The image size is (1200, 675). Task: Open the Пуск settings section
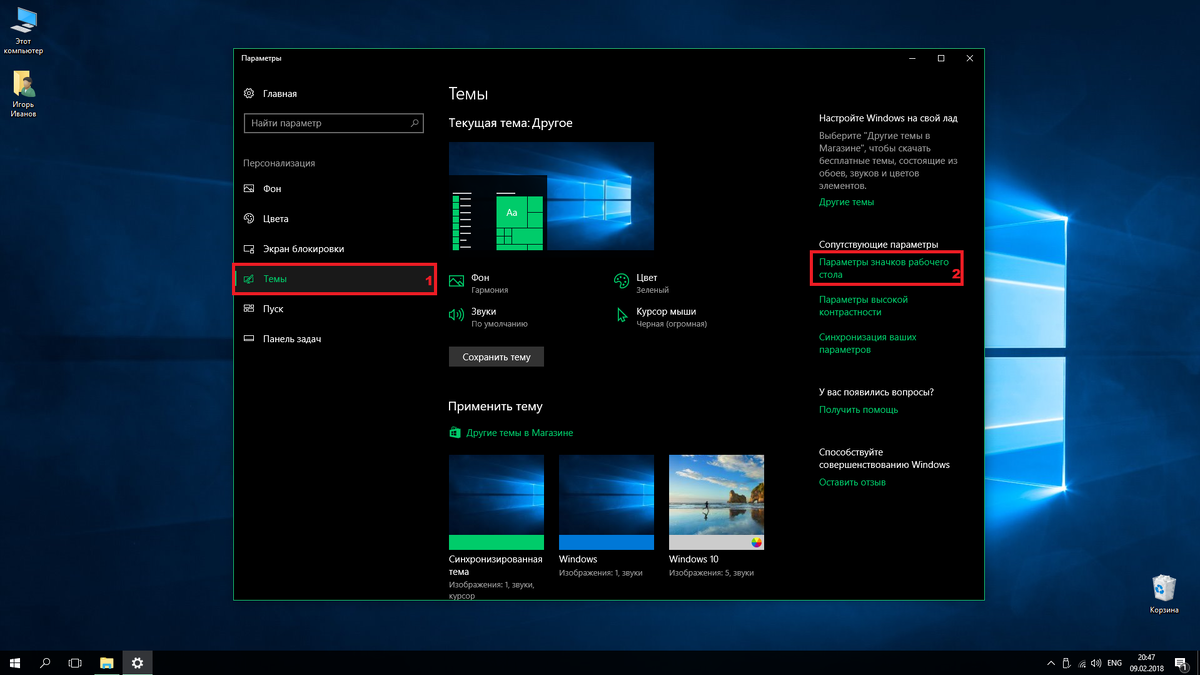pyautogui.click(x=334, y=309)
